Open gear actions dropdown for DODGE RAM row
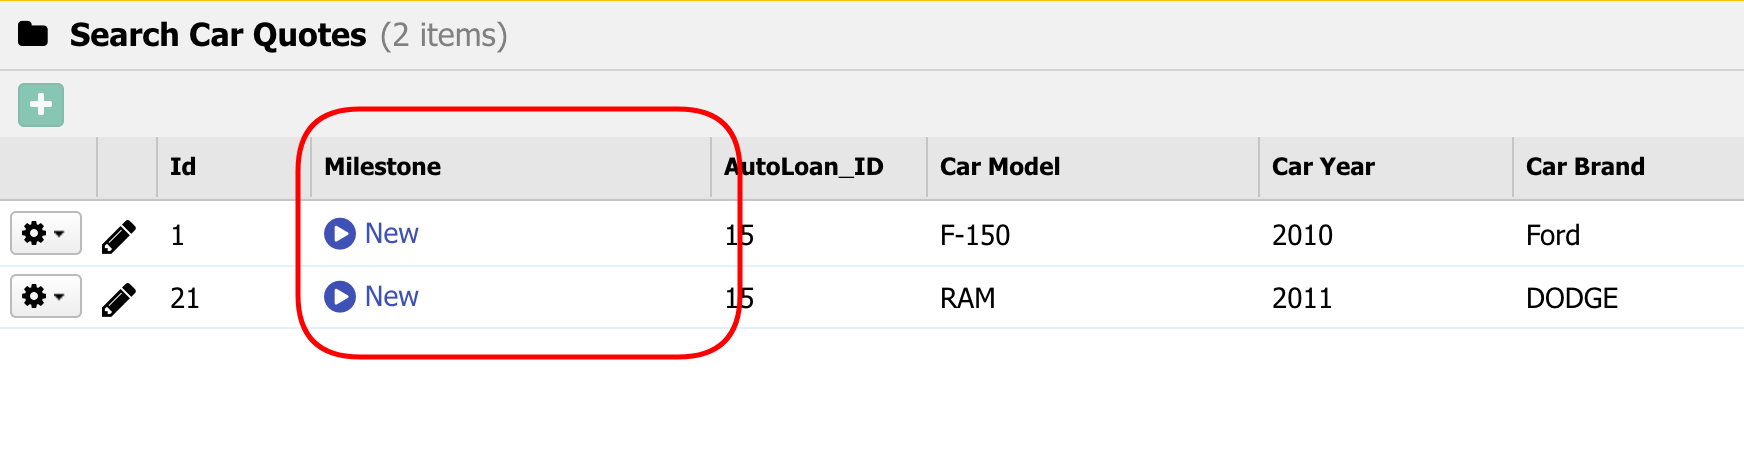The width and height of the screenshot is (1744, 466). point(45,297)
